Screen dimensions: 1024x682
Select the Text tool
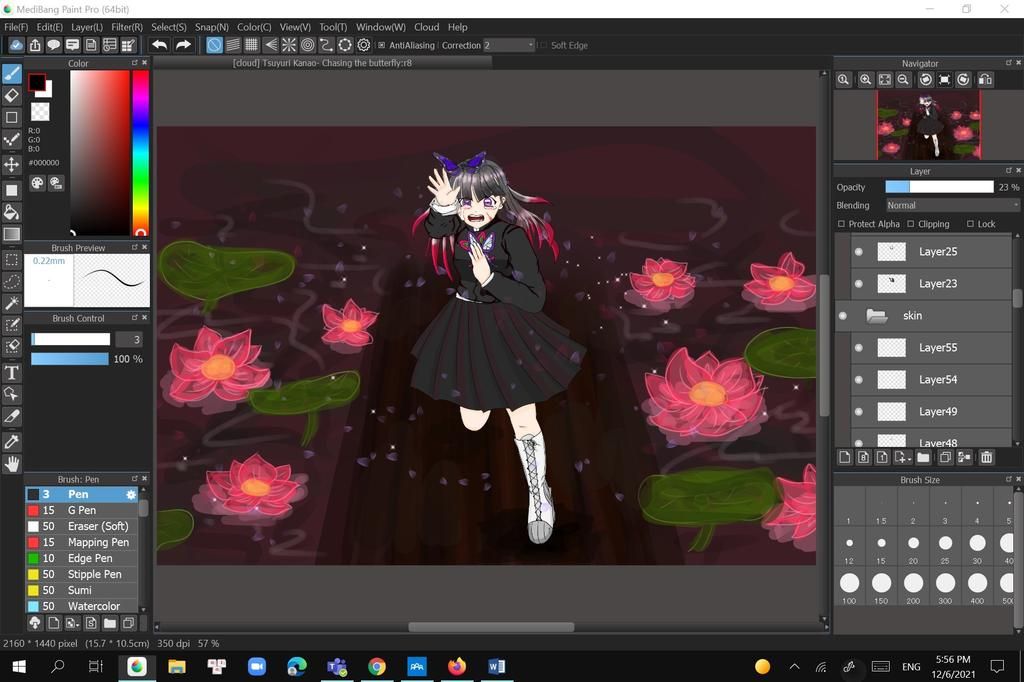click(12, 372)
